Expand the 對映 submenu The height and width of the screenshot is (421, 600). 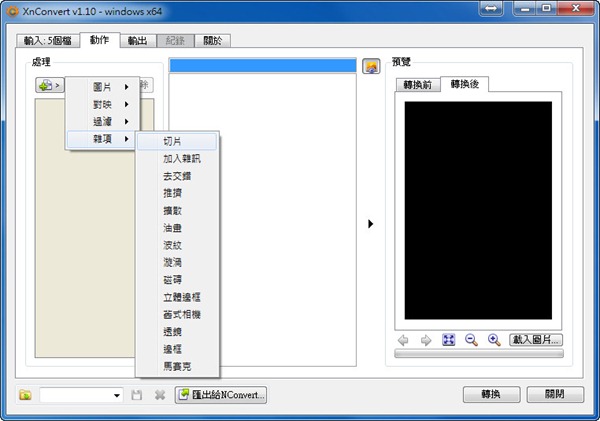pyautogui.click(x=102, y=104)
